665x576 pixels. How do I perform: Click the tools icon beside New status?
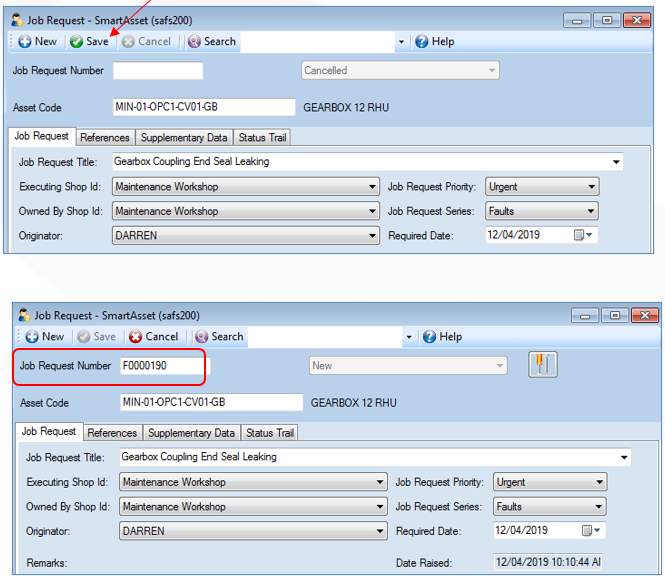pos(542,364)
